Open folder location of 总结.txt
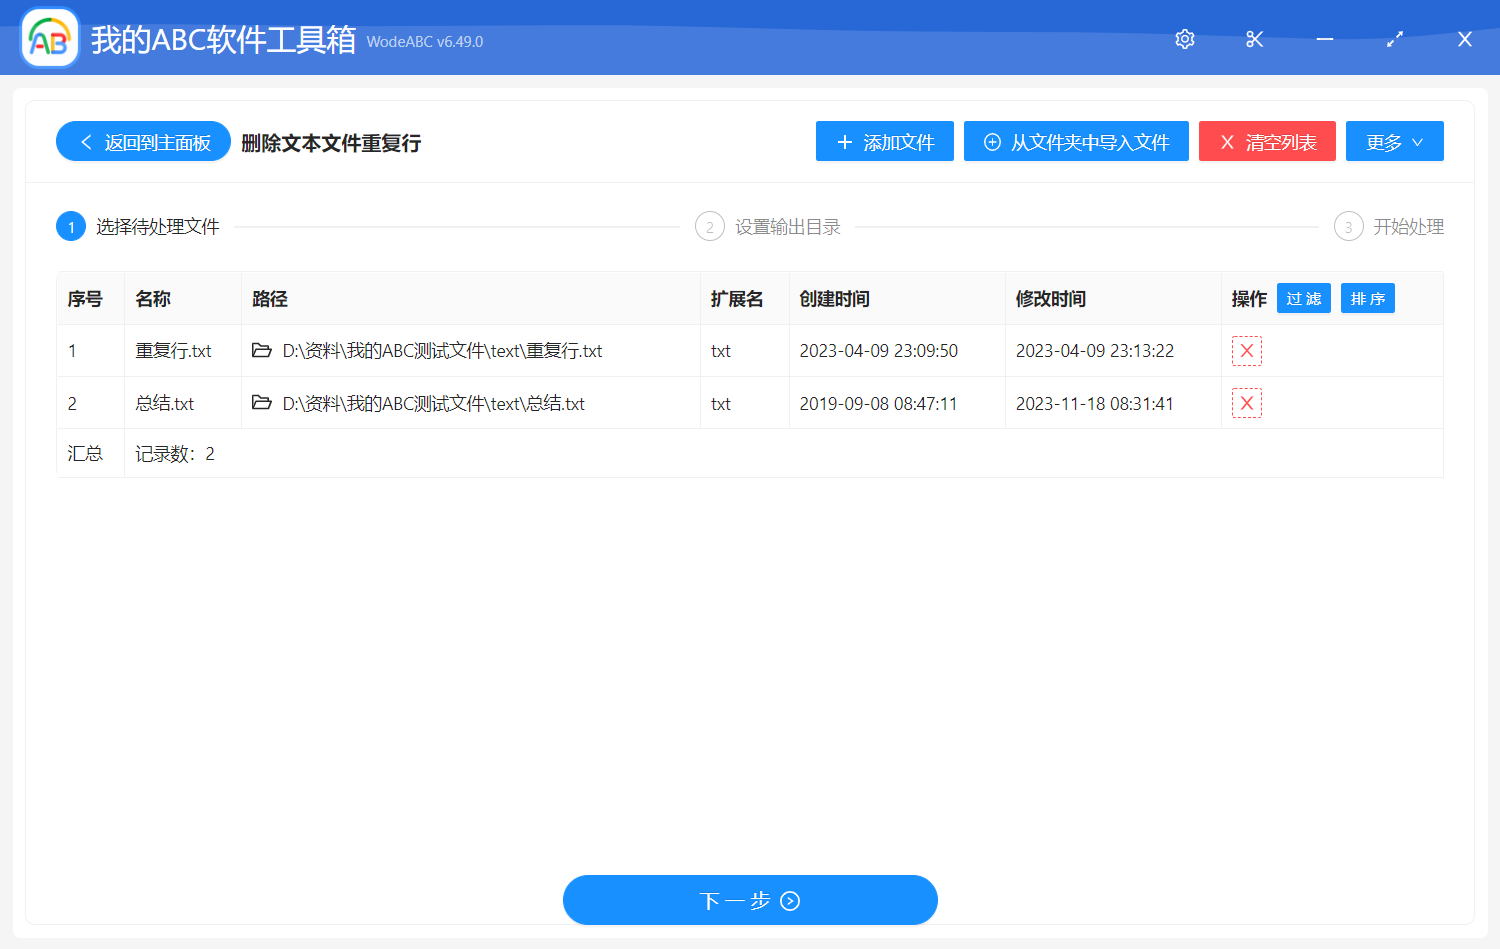 tap(260, 403)
